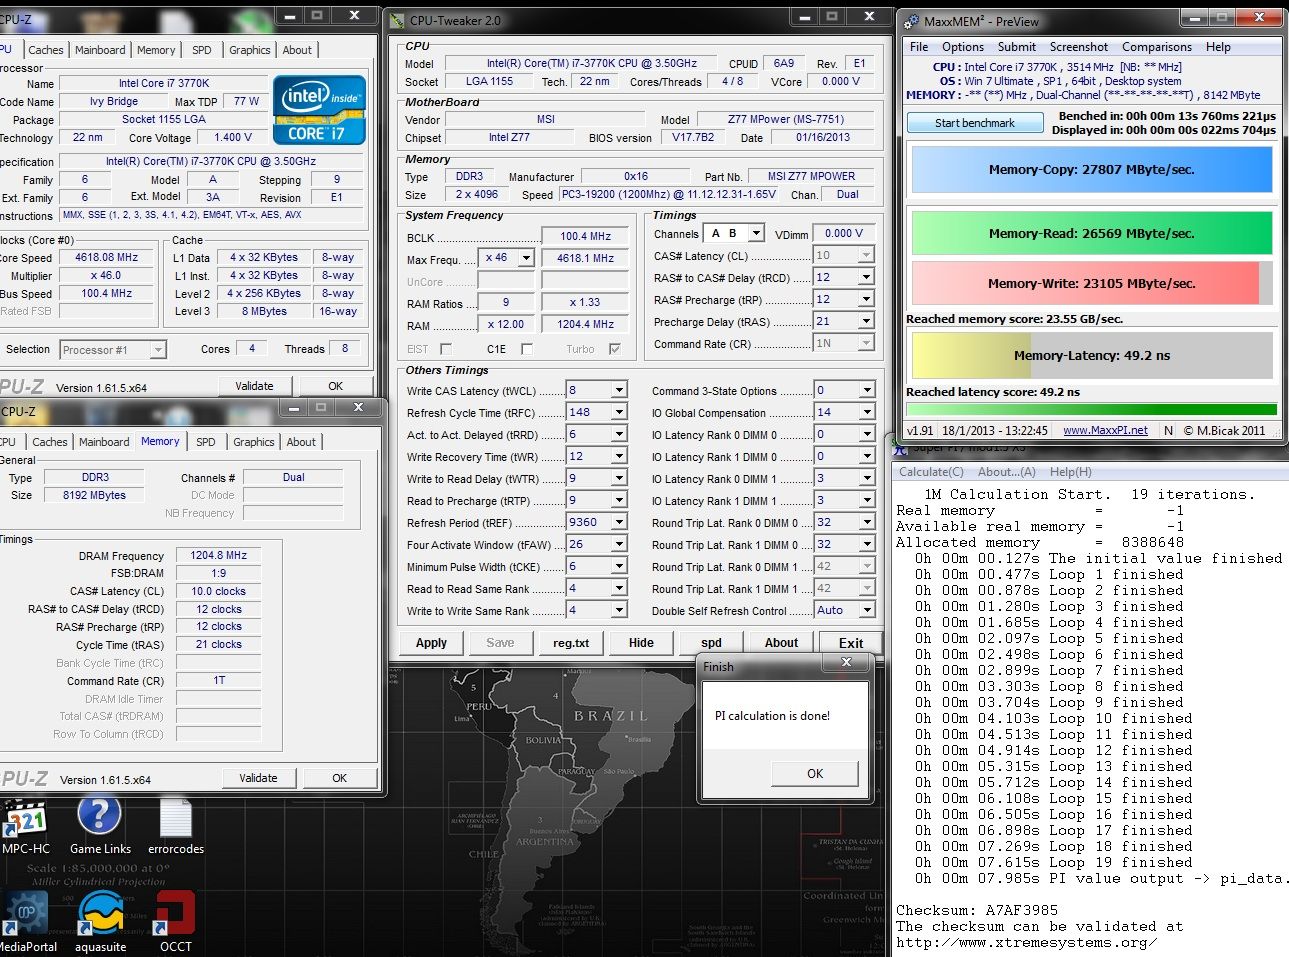Open the Processor #1 selection dropdown in CPU-Z
The width and height of the screenshot is (1289, 957).
(158, 350)
